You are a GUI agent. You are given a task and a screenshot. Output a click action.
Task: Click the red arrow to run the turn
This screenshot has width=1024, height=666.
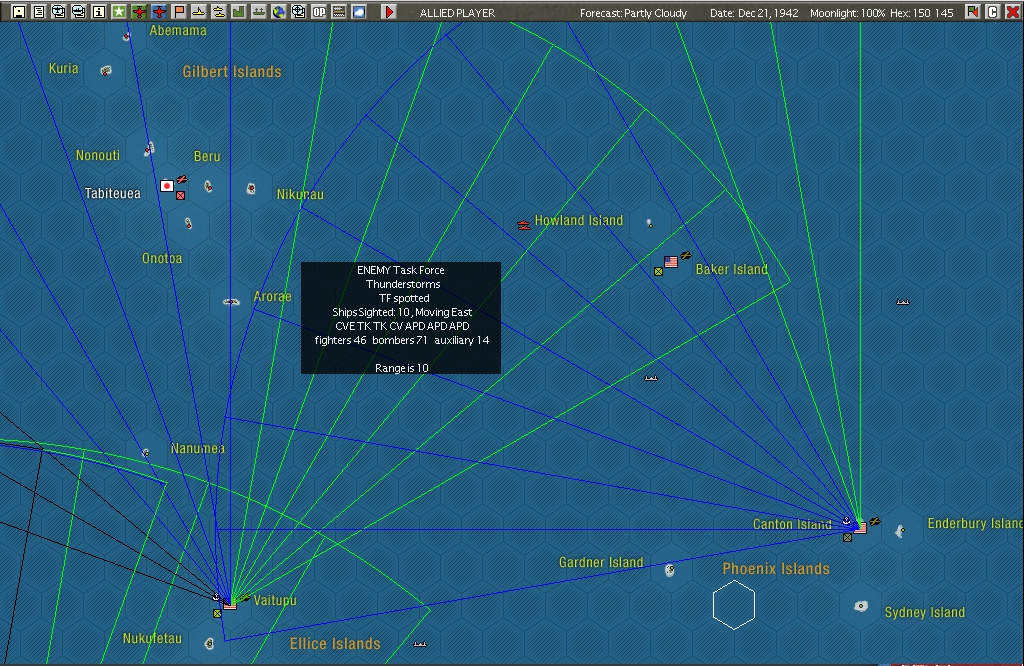(389, 12)
